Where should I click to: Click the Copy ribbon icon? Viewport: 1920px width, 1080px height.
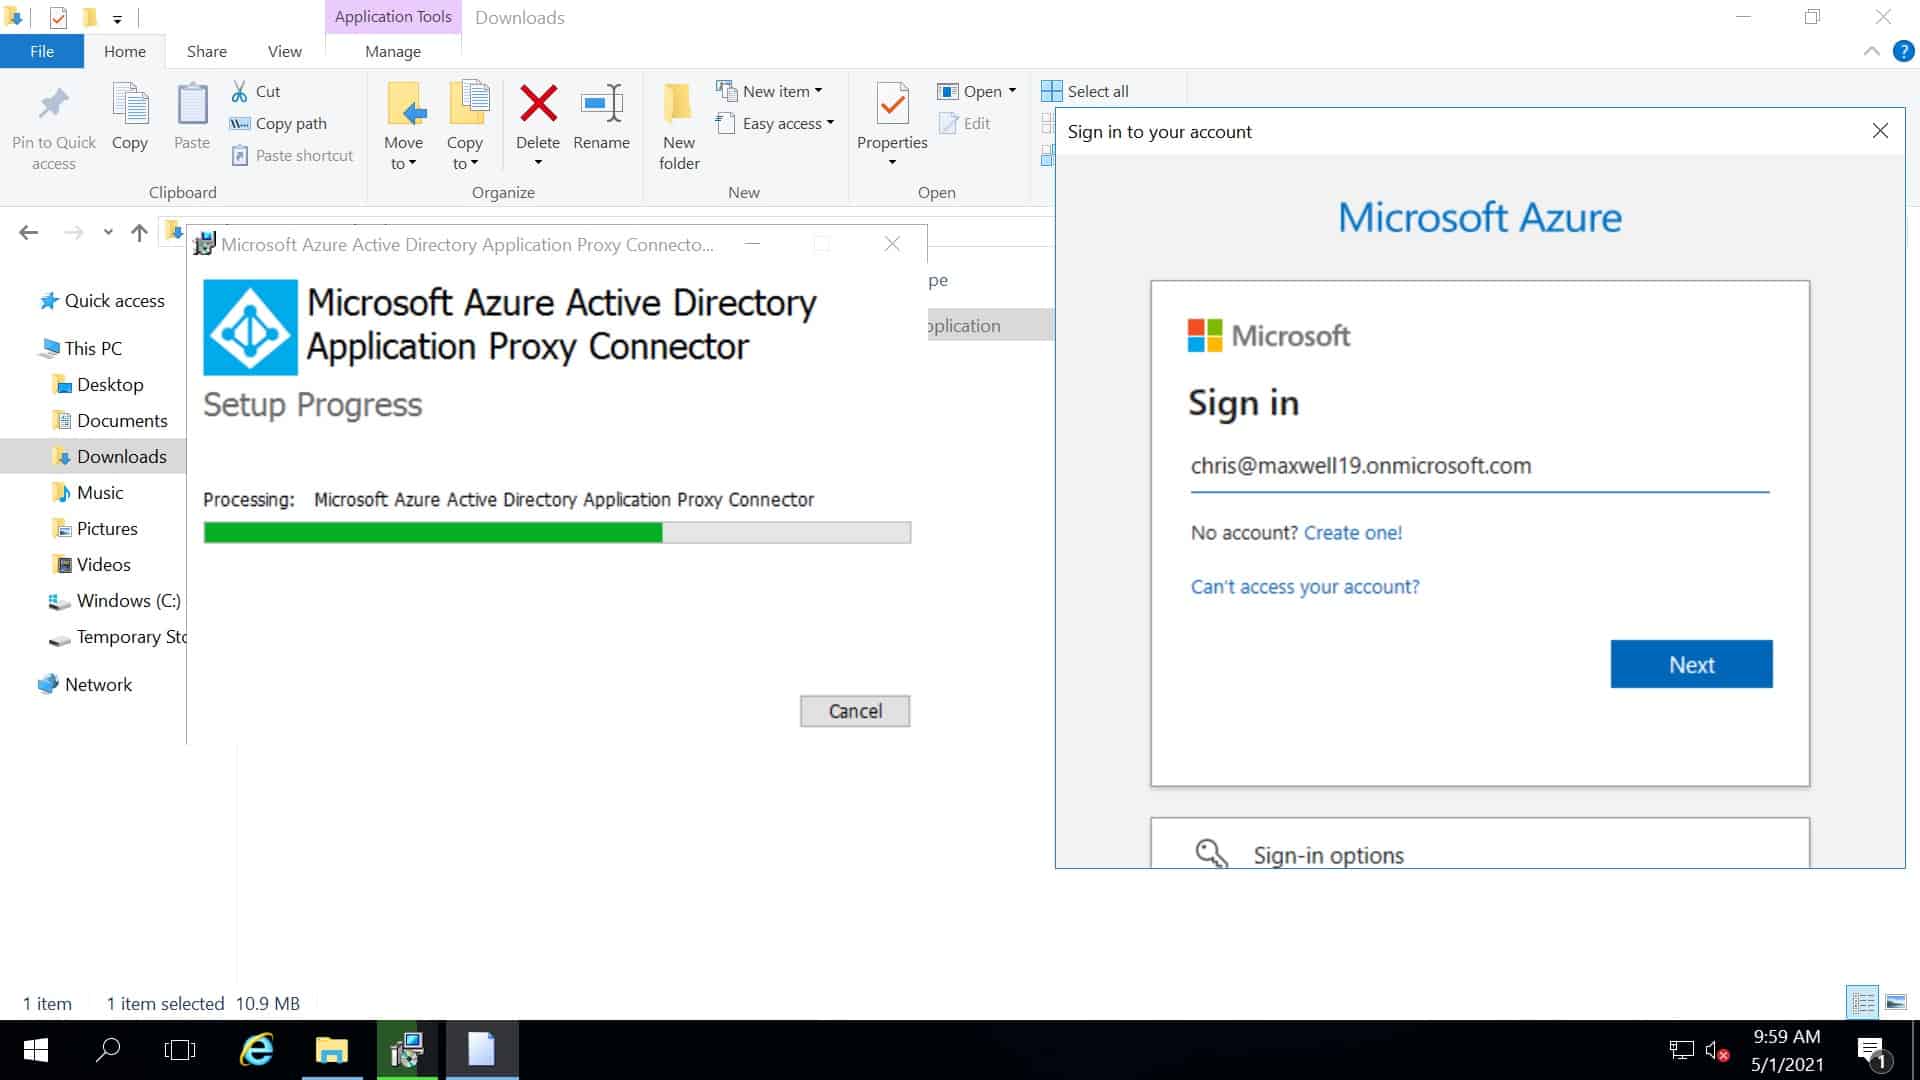130,105
